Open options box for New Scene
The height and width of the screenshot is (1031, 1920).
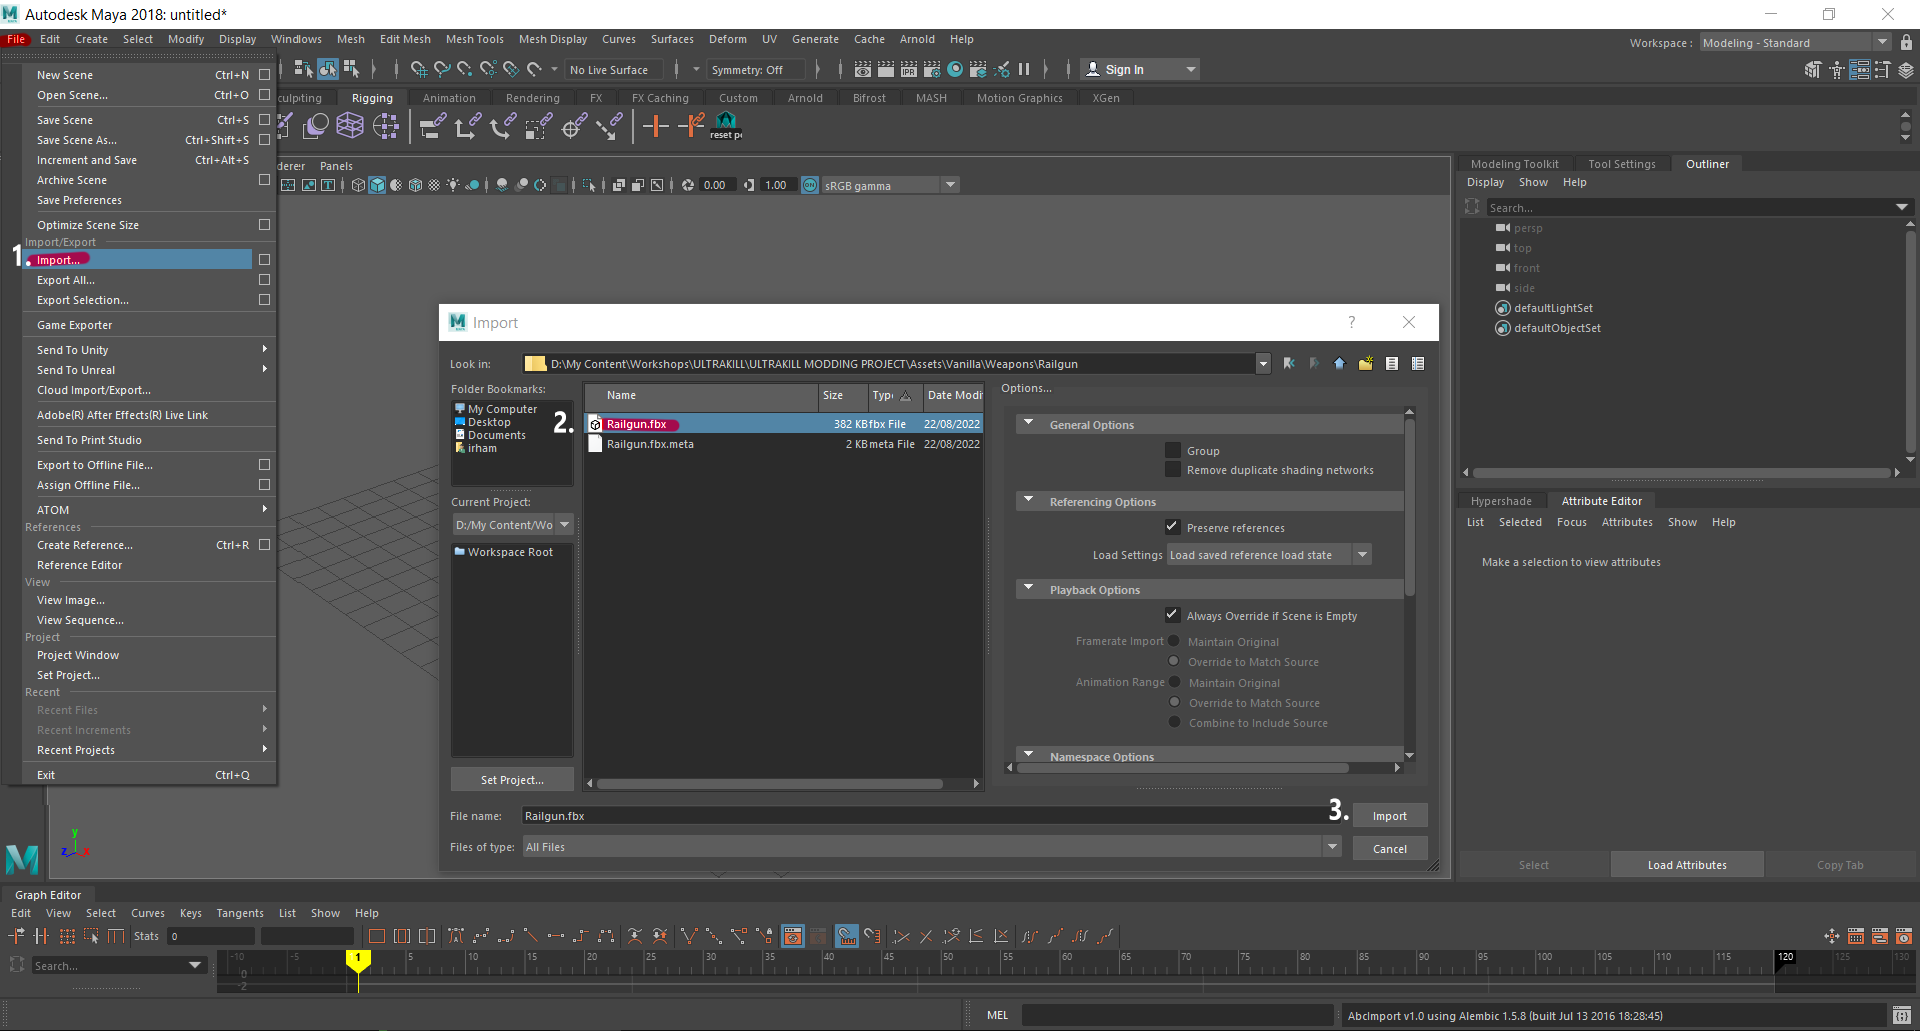(264, 75)
